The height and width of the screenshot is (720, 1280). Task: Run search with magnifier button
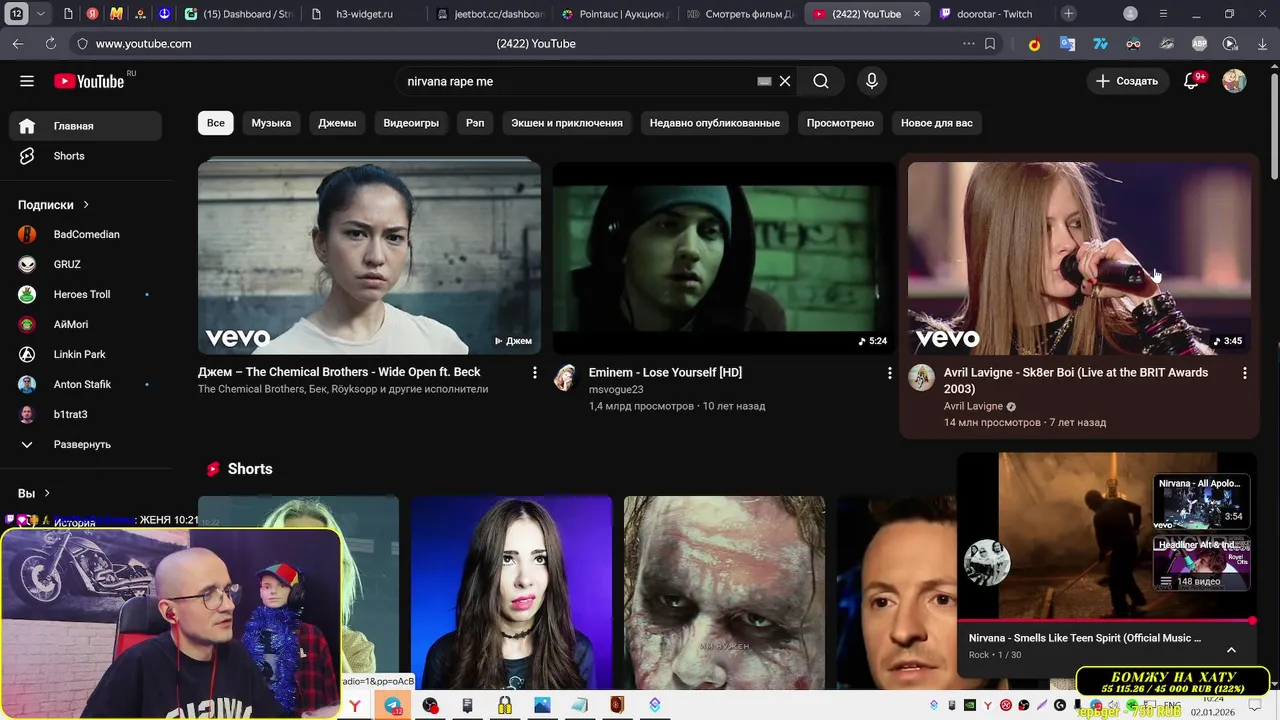821,81
